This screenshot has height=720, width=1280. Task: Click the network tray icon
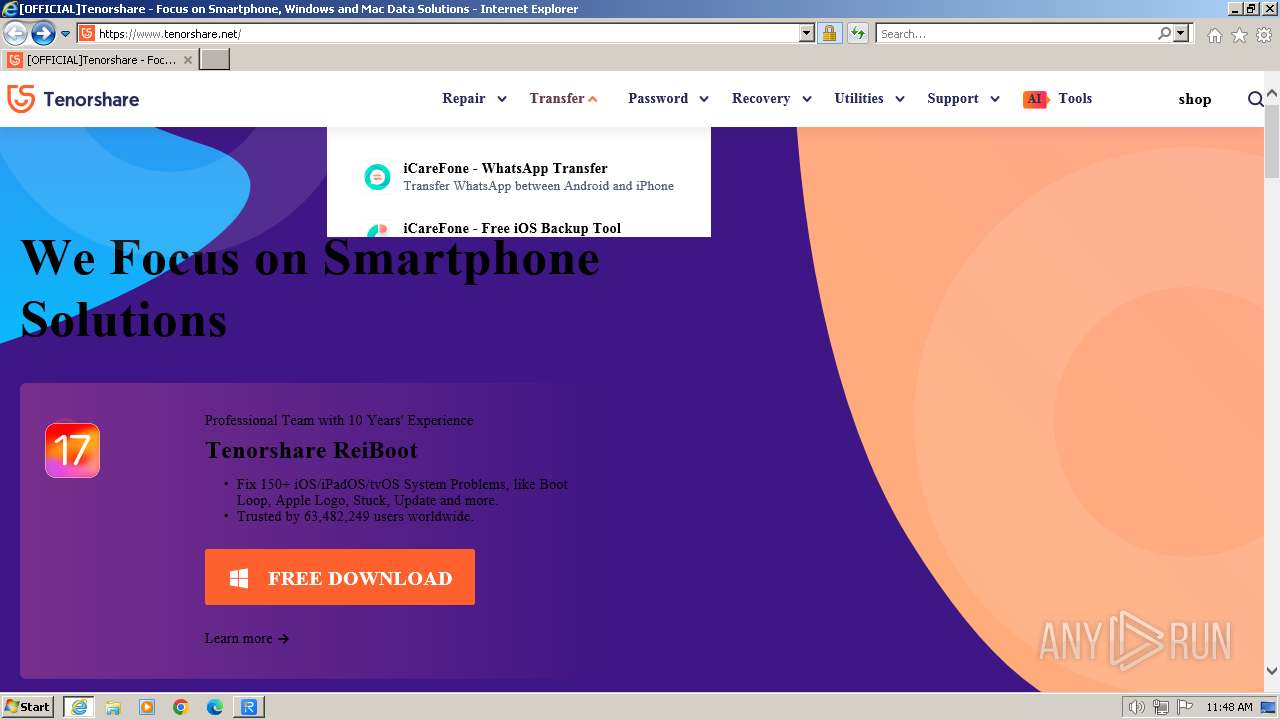click(x=1161, y=707)
